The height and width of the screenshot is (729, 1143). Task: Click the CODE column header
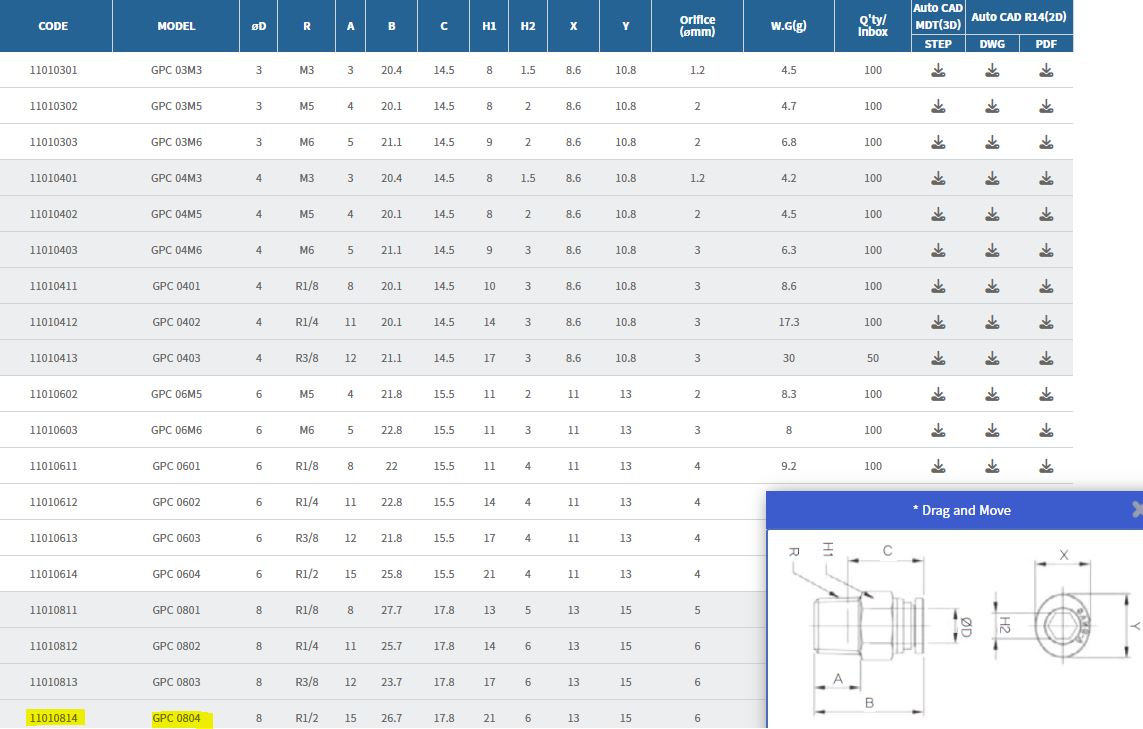click(53, 26)
